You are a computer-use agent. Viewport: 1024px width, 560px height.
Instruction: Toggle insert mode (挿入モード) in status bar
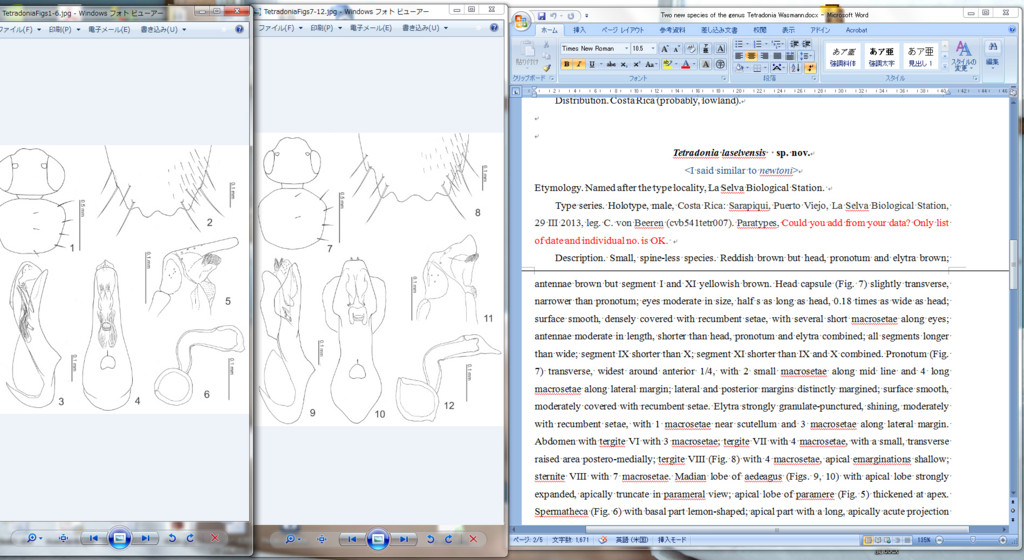click(671, 540)
